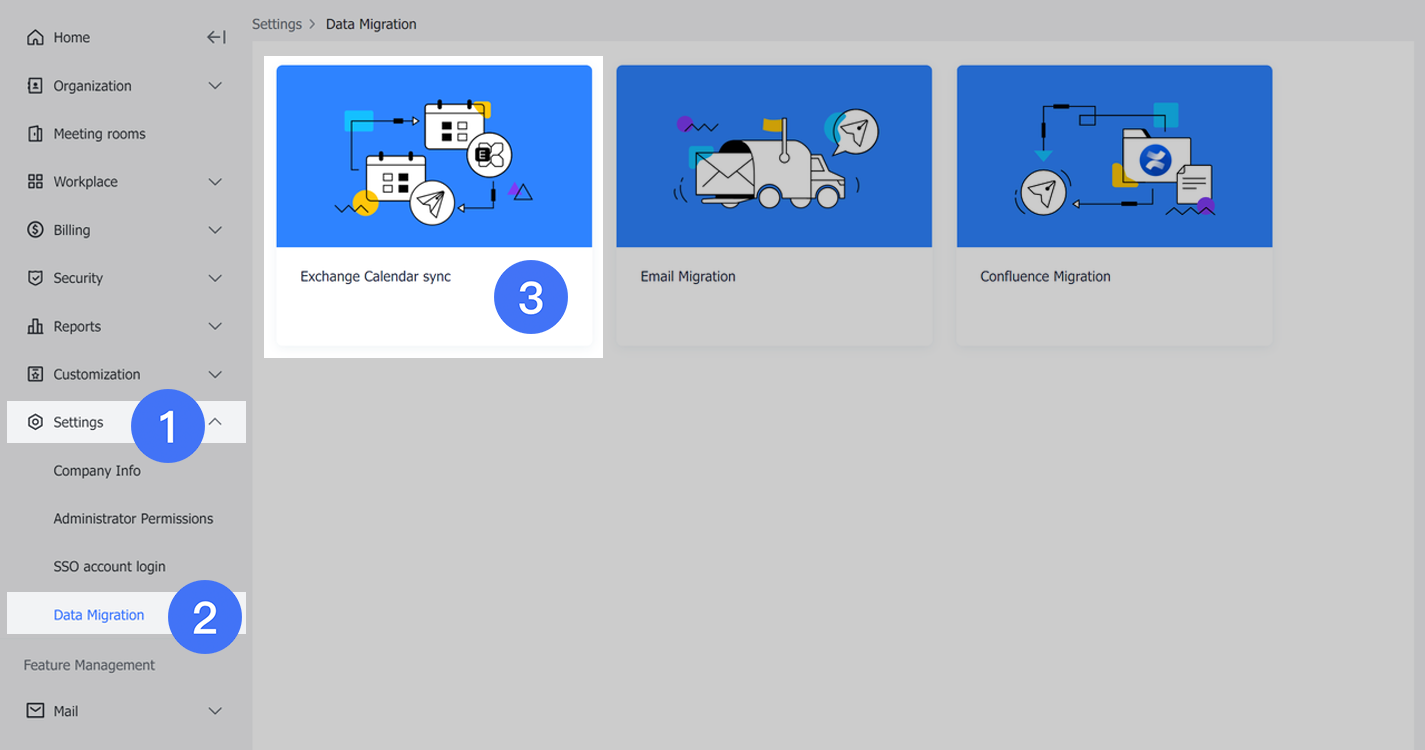The image size is (1425, 750).
Task: Click the Organization menu label
Action: [x=92, y=86]
